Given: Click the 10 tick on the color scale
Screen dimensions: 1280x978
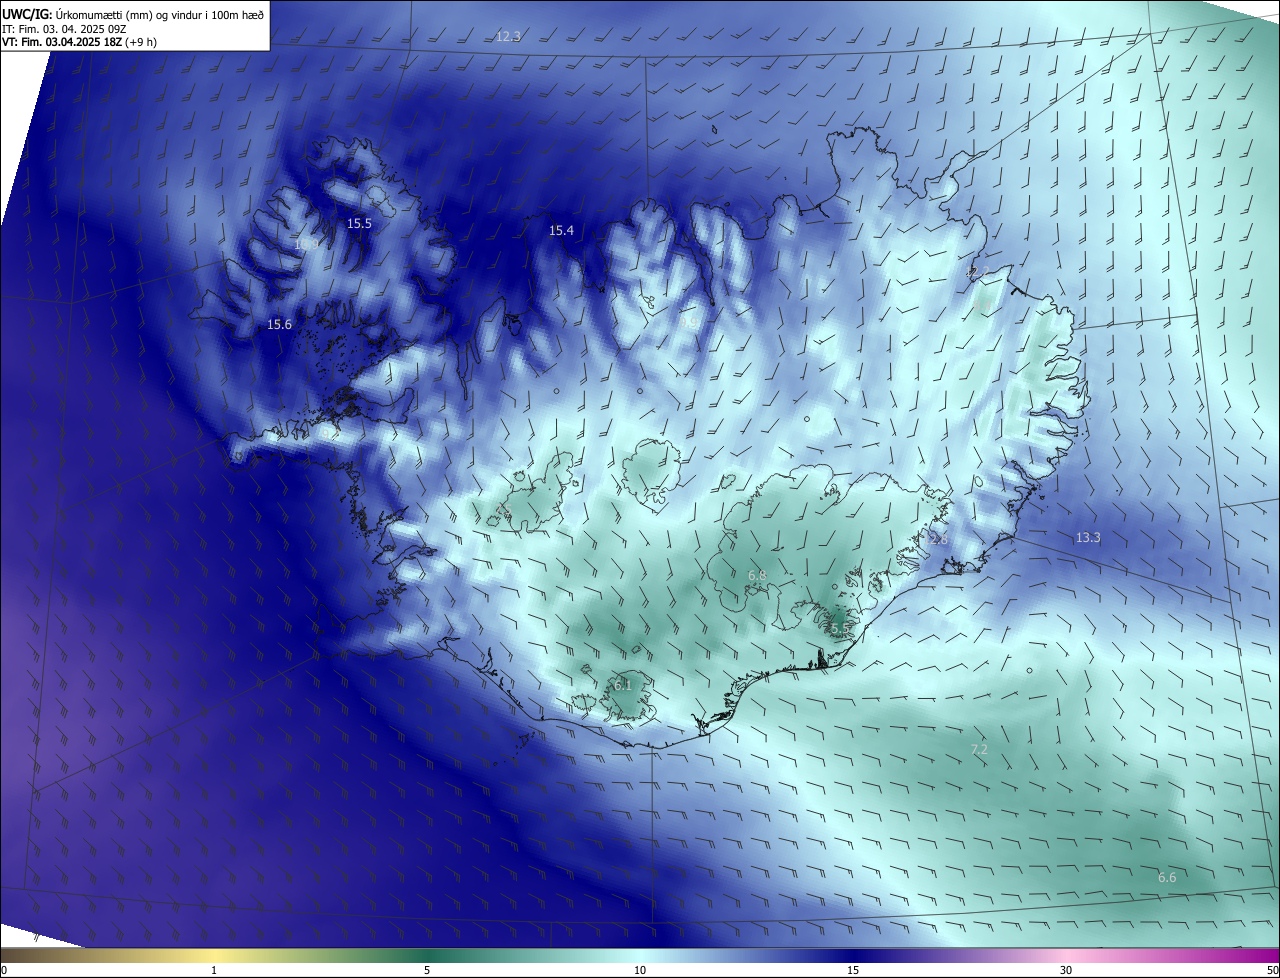Looking at the screenshot, I should tap(640, 970).
